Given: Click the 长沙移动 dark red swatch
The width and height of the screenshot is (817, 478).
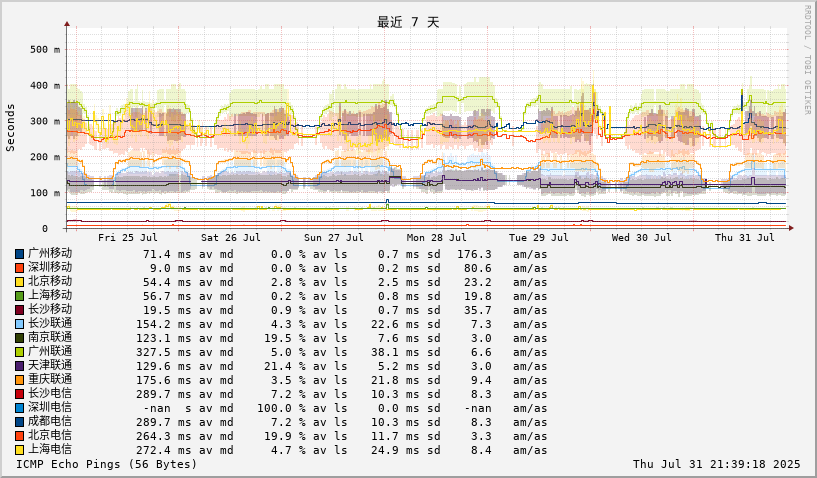Looking at the screenshot, I should click(x=19, y=311).
